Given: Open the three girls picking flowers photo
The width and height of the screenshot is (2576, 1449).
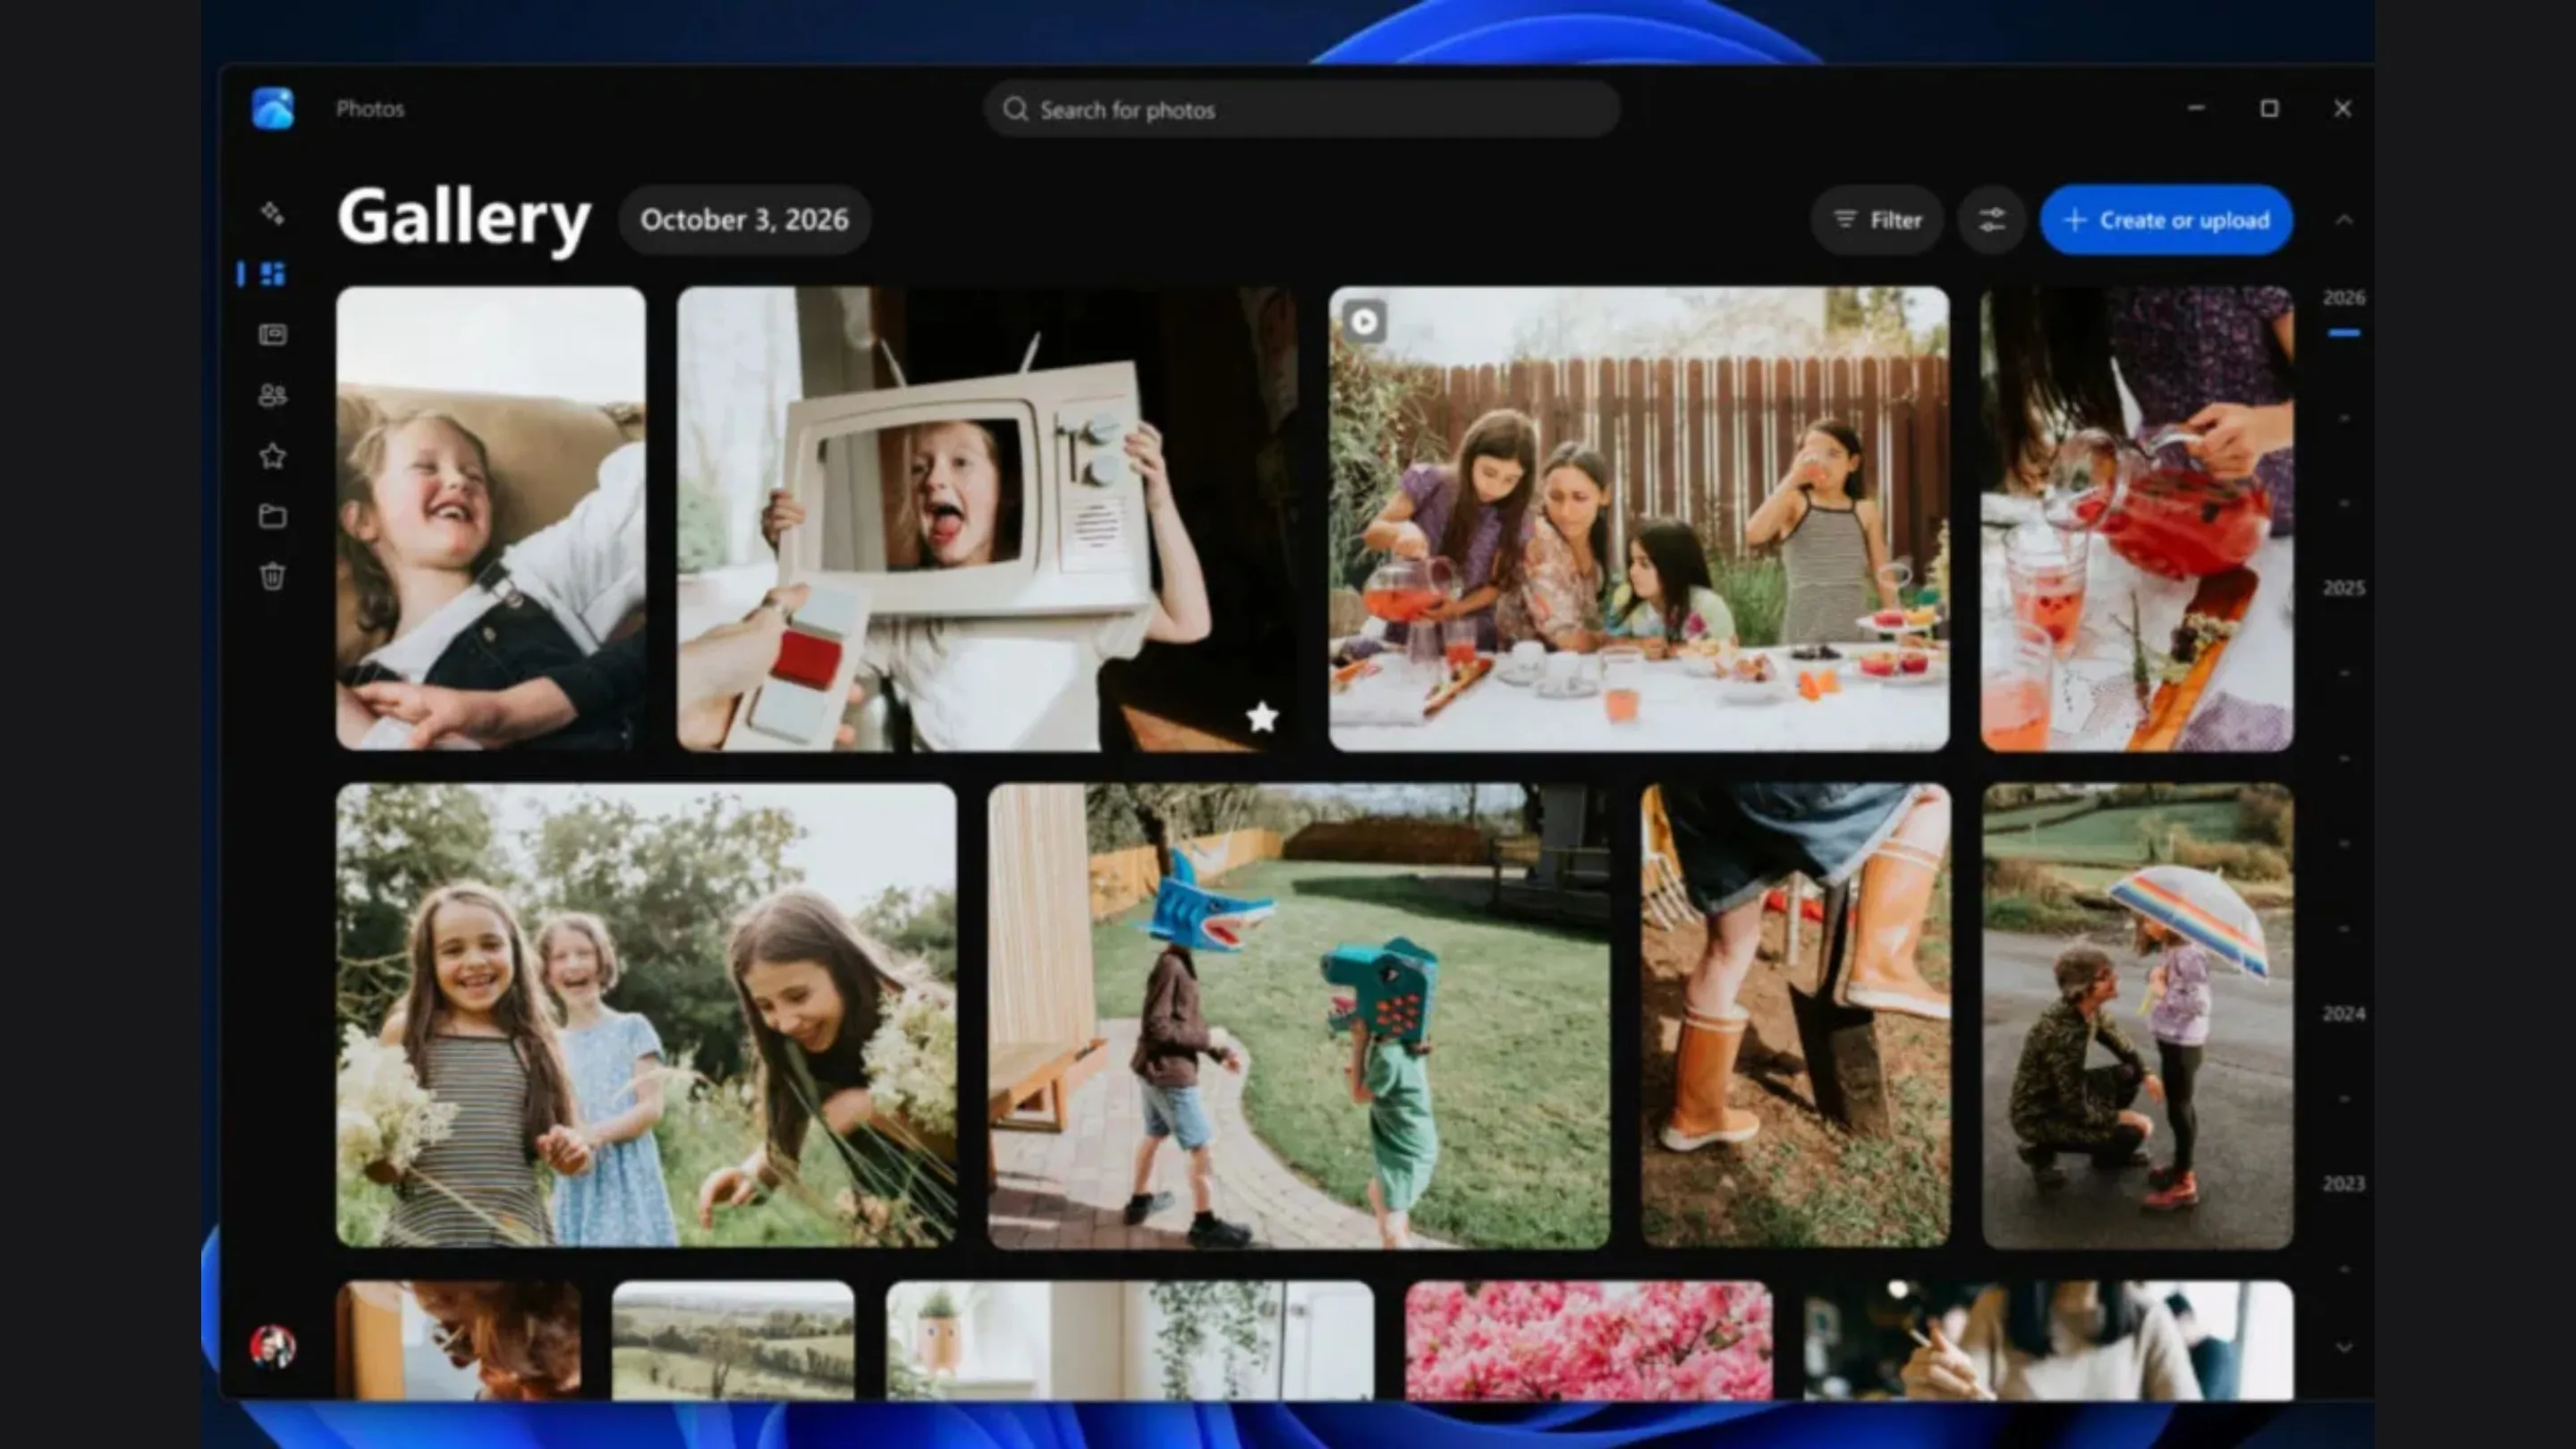Looking at the screenshot, I should (646, 1015).
